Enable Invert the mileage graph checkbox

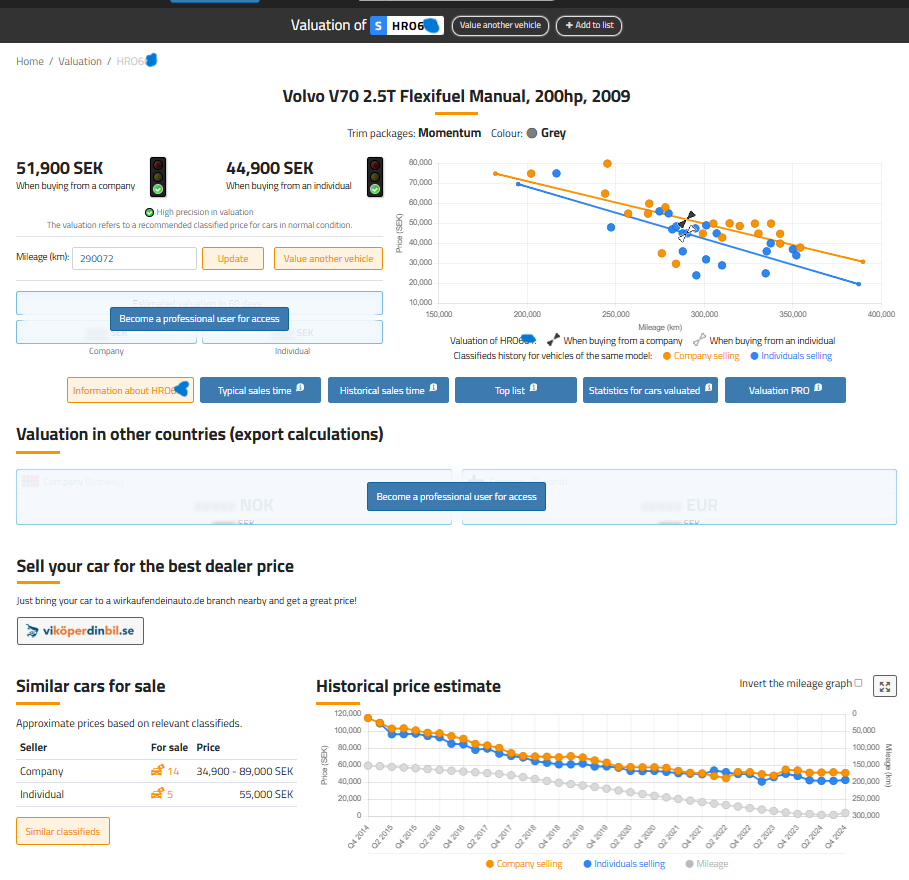tap(858, 684)
